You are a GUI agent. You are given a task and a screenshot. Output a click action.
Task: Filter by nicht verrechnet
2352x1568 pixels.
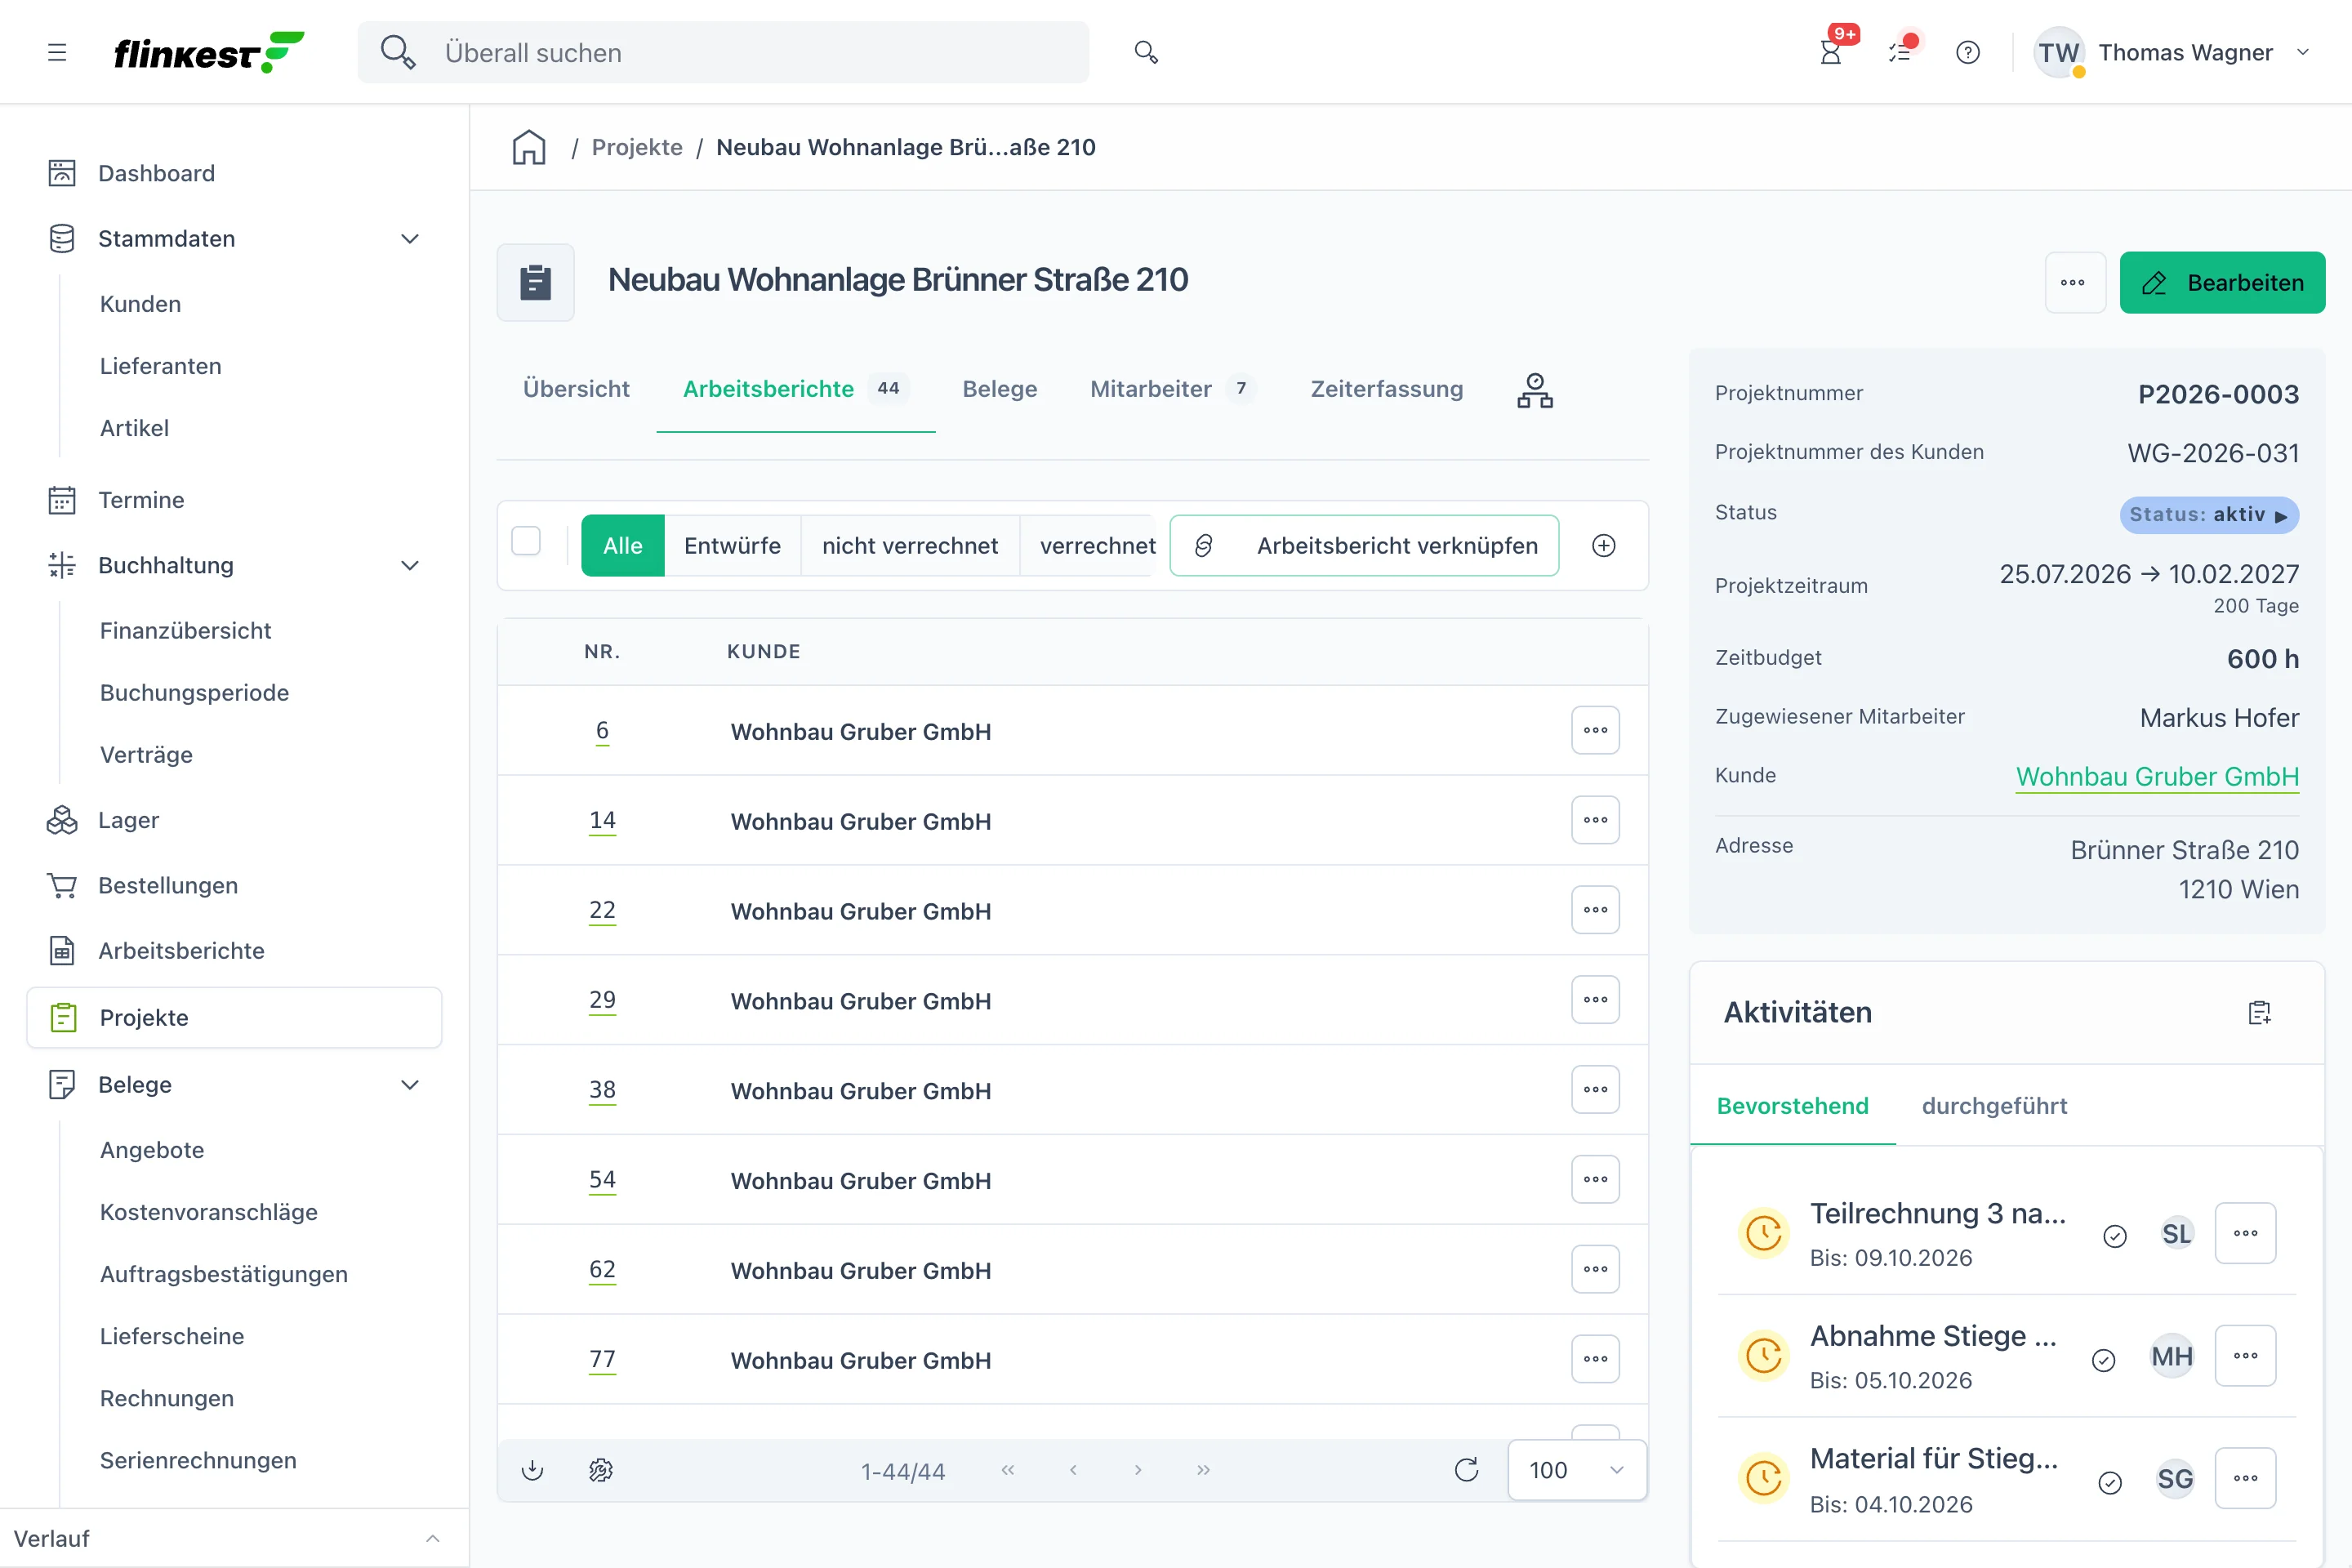coord(910,545)
